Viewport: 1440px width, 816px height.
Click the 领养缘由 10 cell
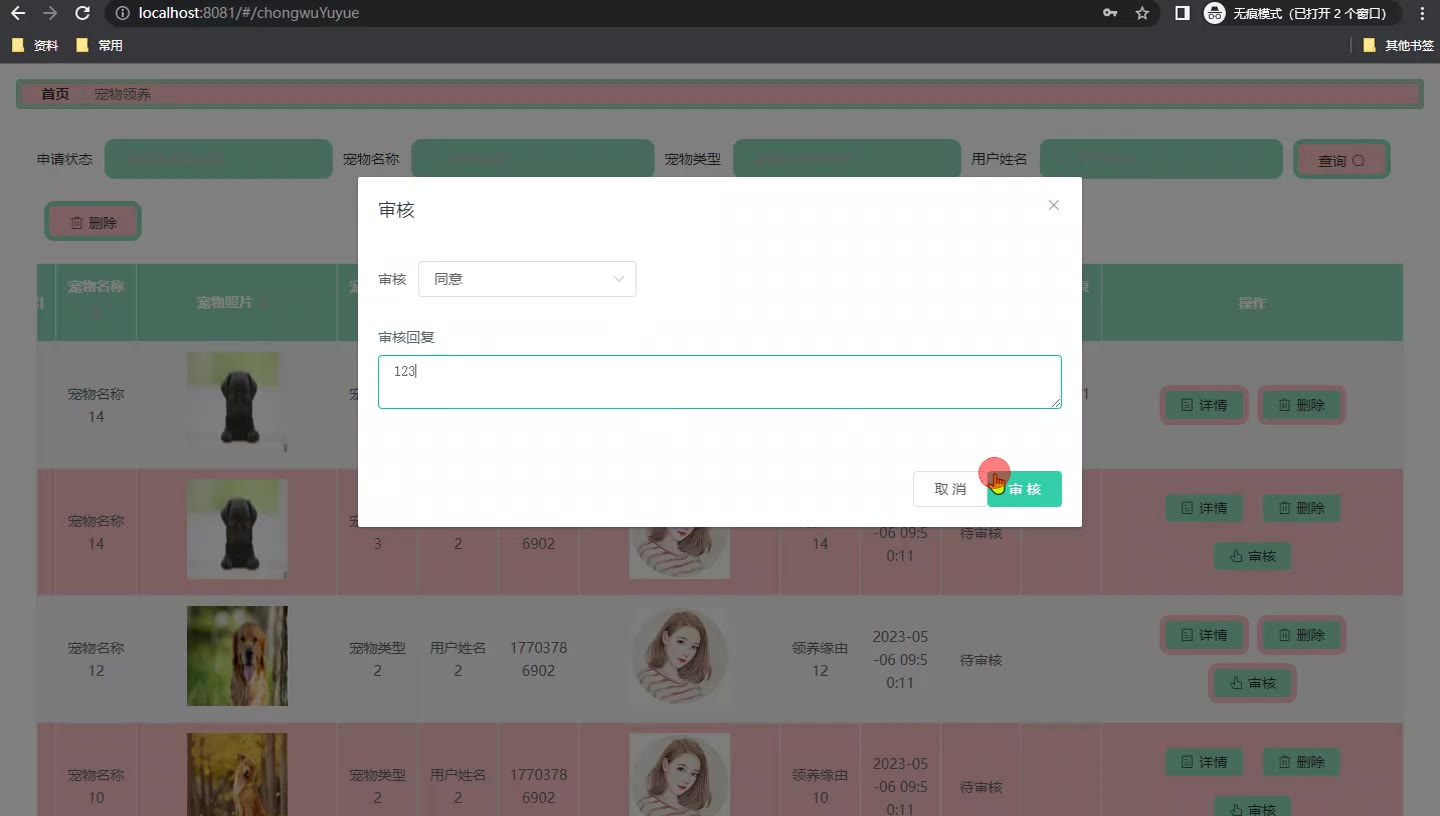click(820, 786)
